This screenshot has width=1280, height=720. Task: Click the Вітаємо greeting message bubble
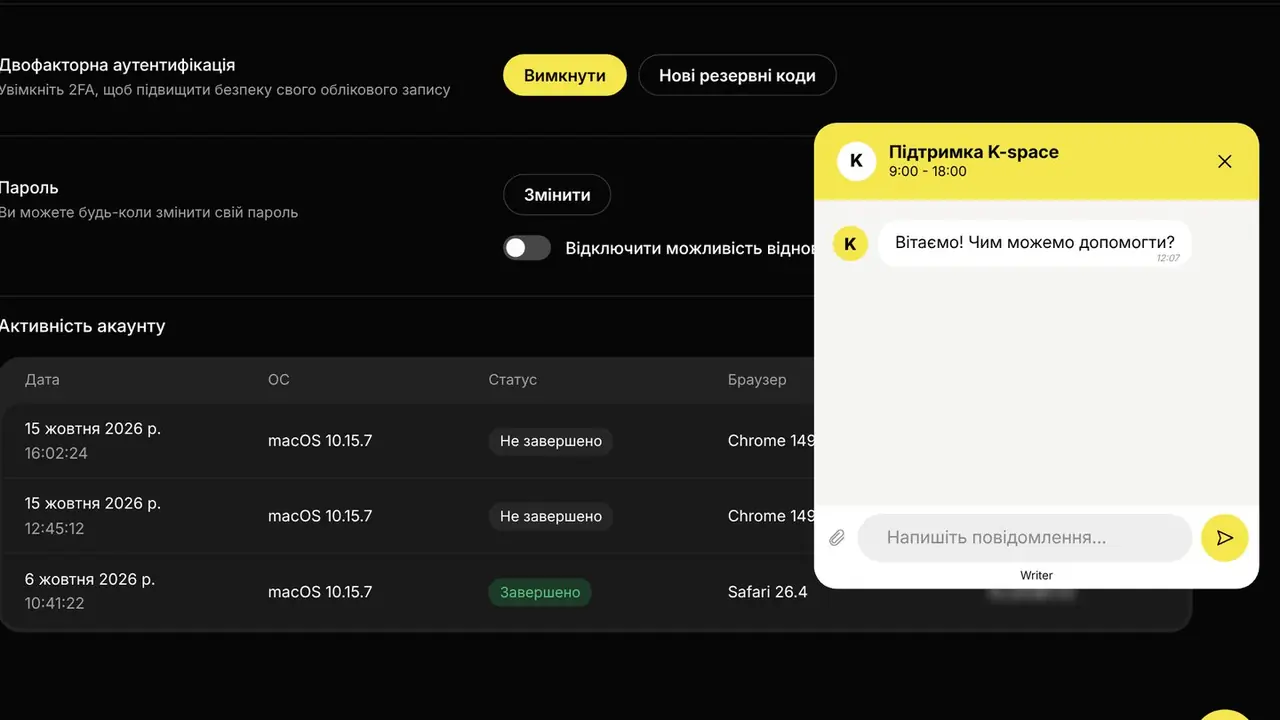pyautogui.click(x=1035, y=244)
